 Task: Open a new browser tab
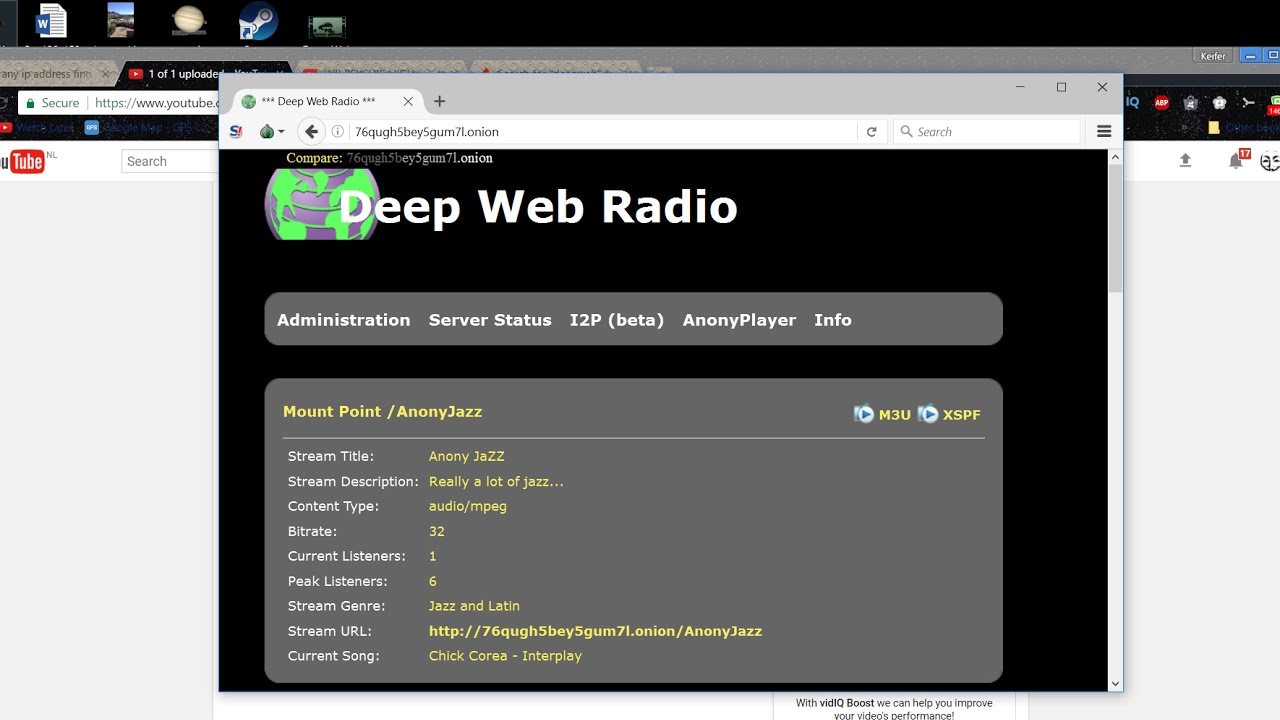(x=439, y=101)
